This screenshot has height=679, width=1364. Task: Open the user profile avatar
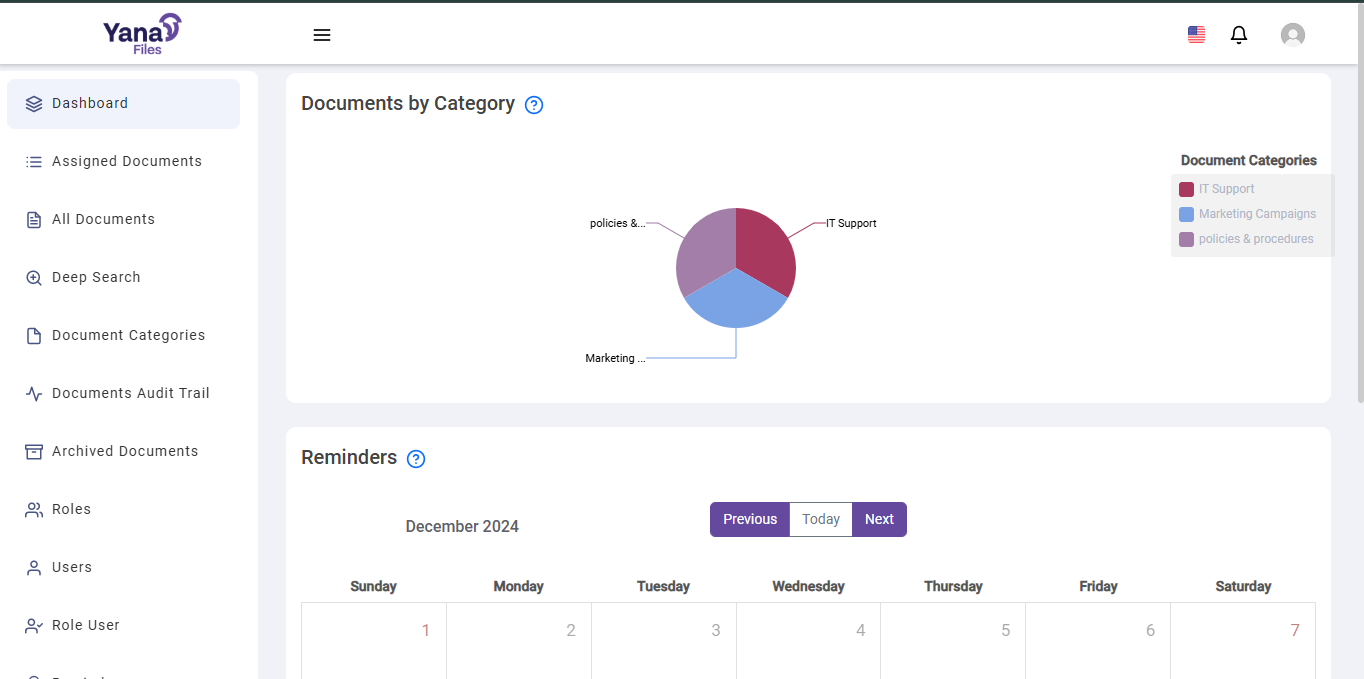(1292, 35)
